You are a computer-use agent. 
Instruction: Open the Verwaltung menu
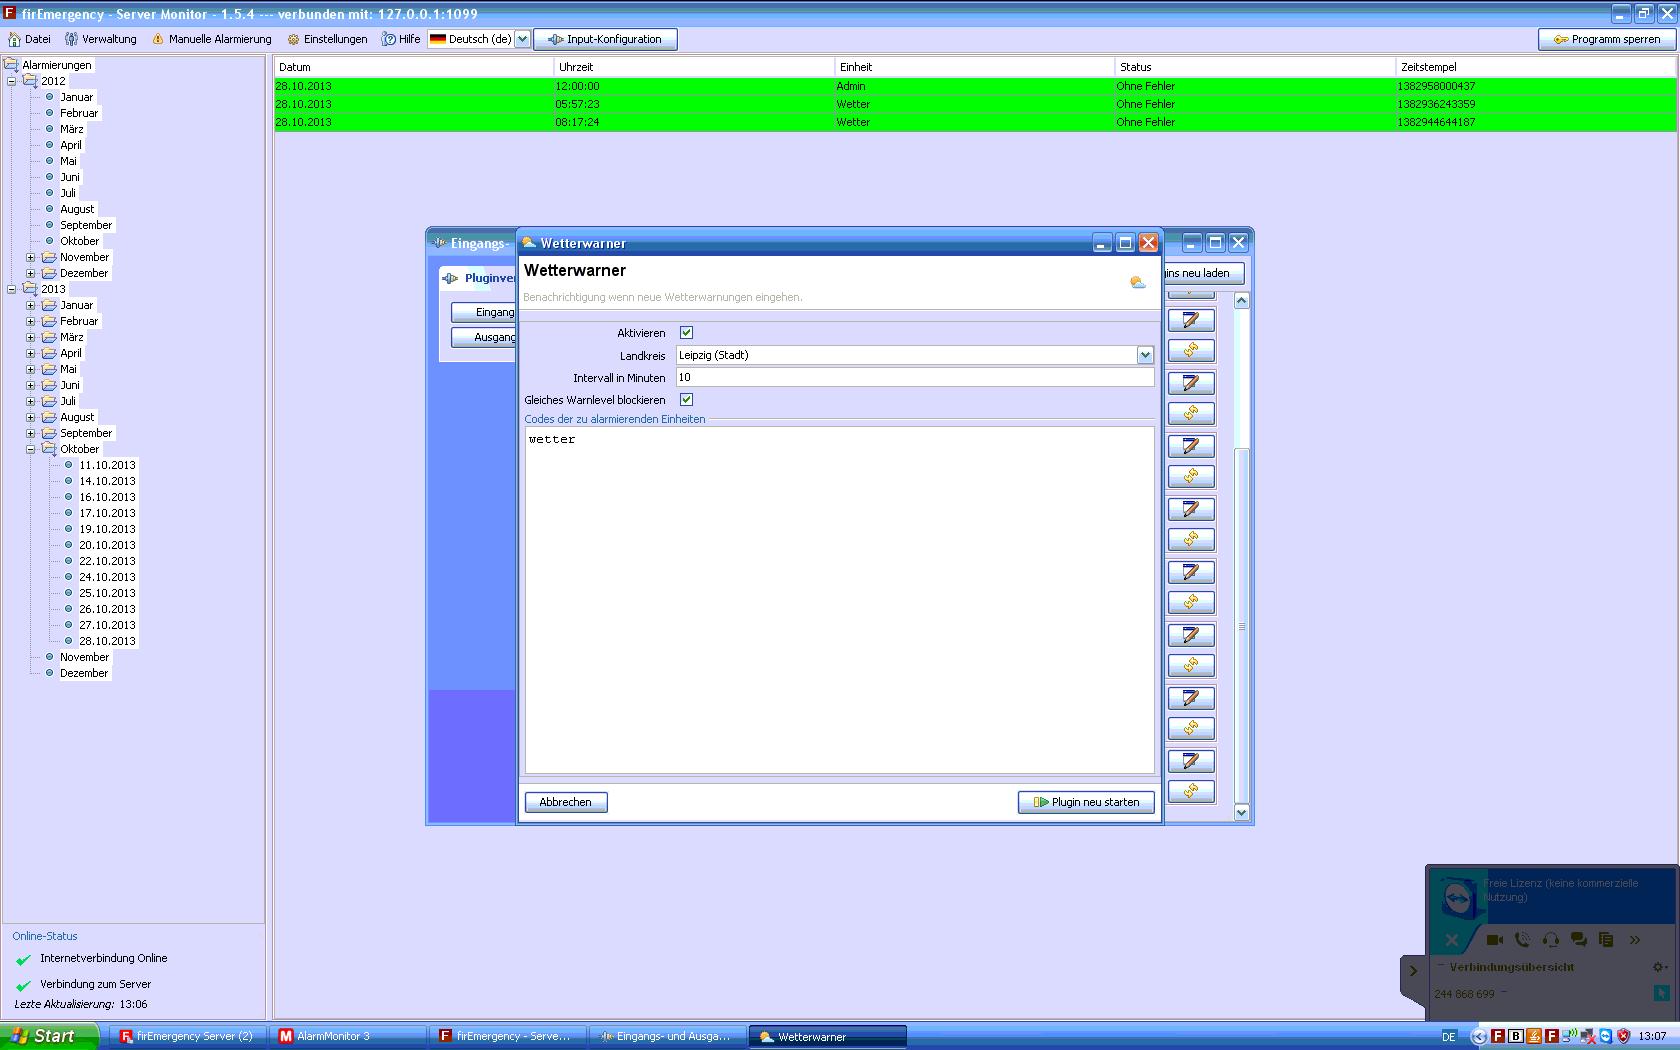tap(101, 39)
